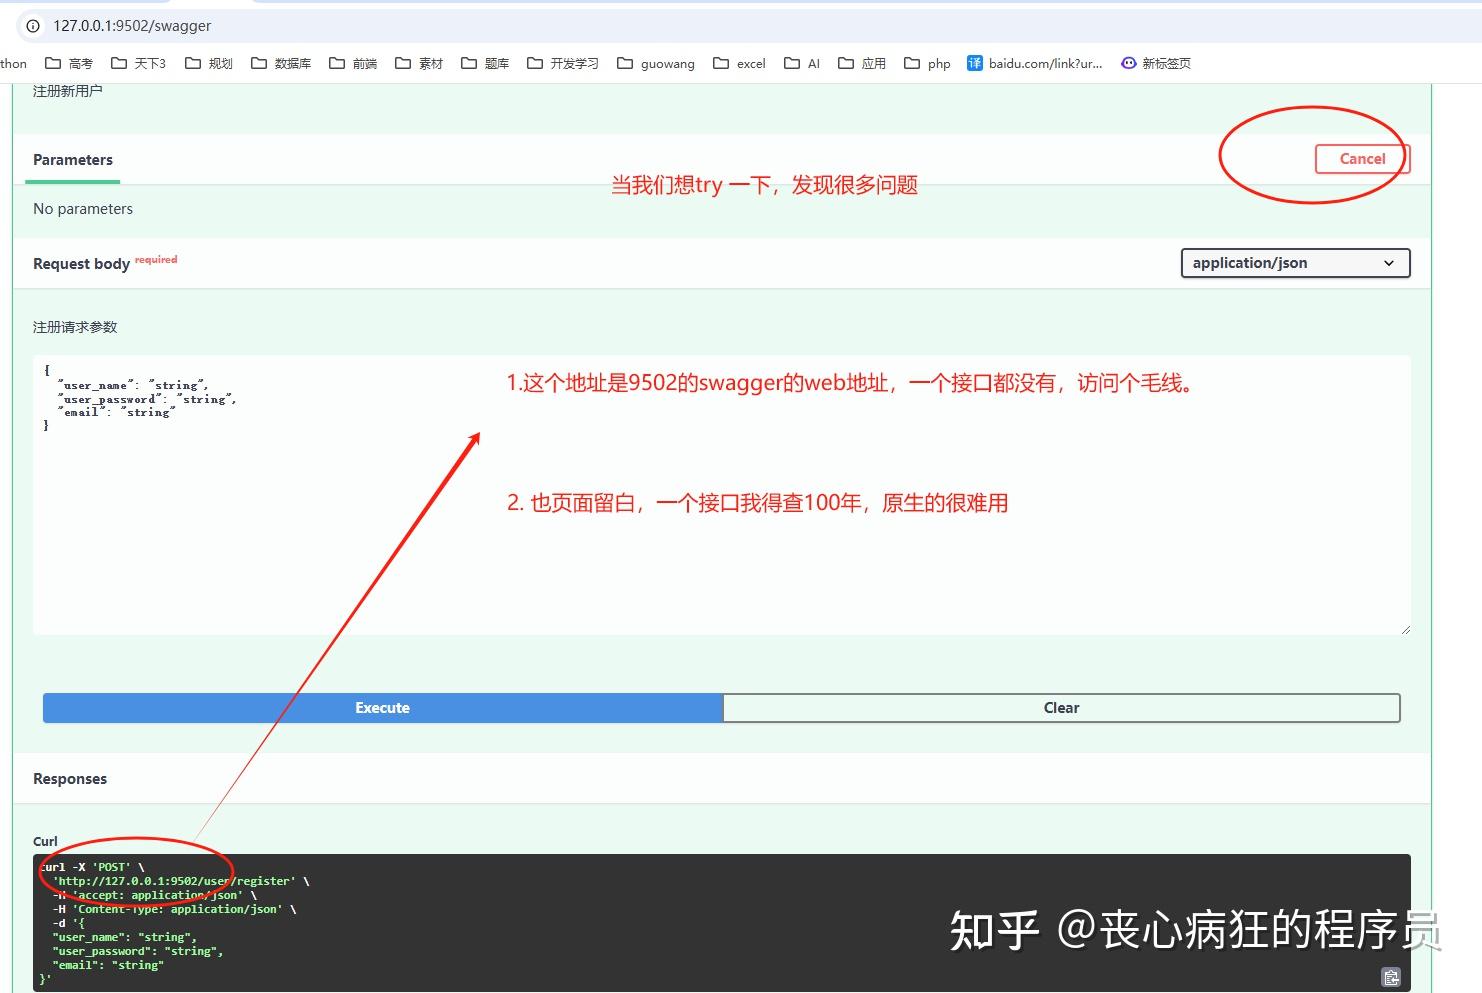The image size is (1482, 993).
Task: Click the address bar URL 127.0.0.1:9502/swagger
Action: (x=132, y=26)
